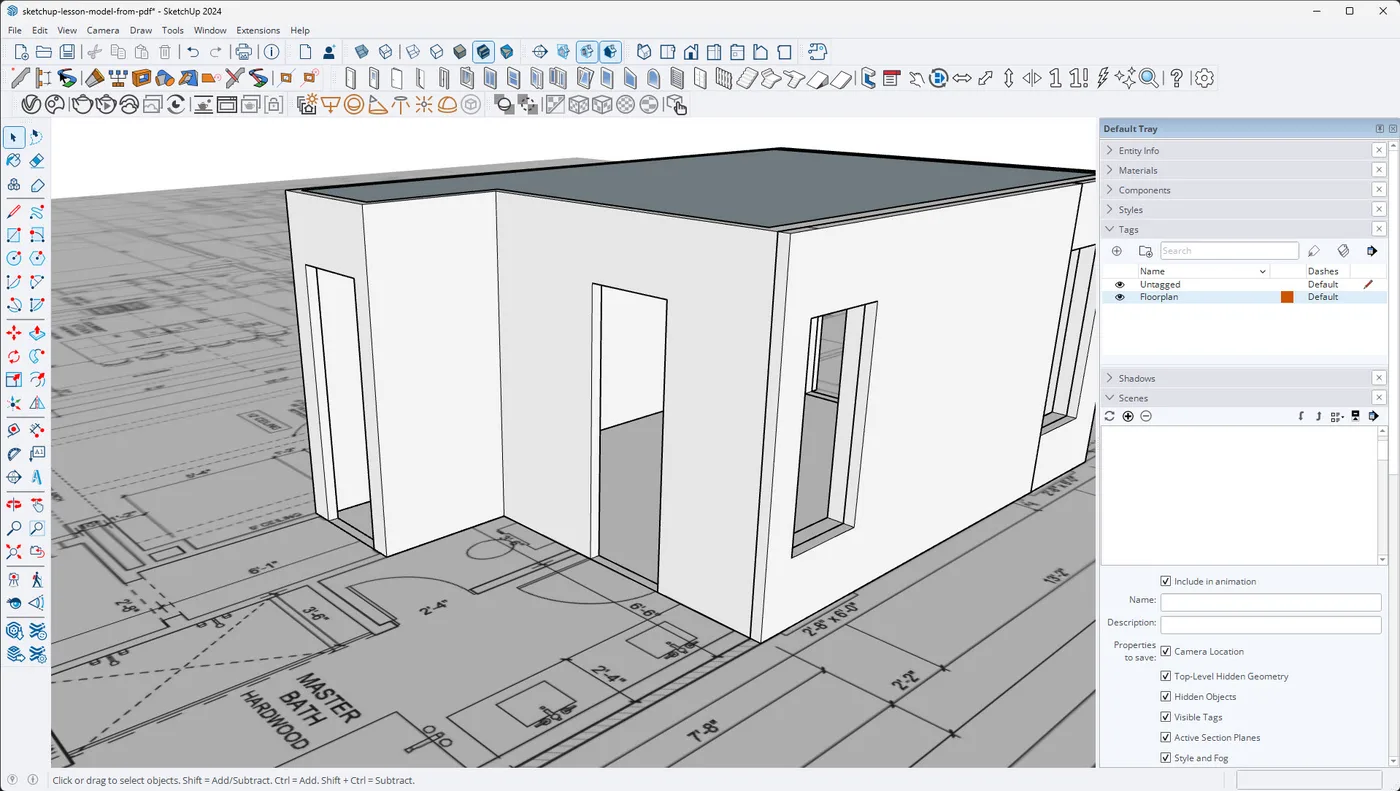Uncheck the Include in animation checkbox
Image resolution: width=1400 pixels, height=791 pixels.
click(x=1165, y=581)
